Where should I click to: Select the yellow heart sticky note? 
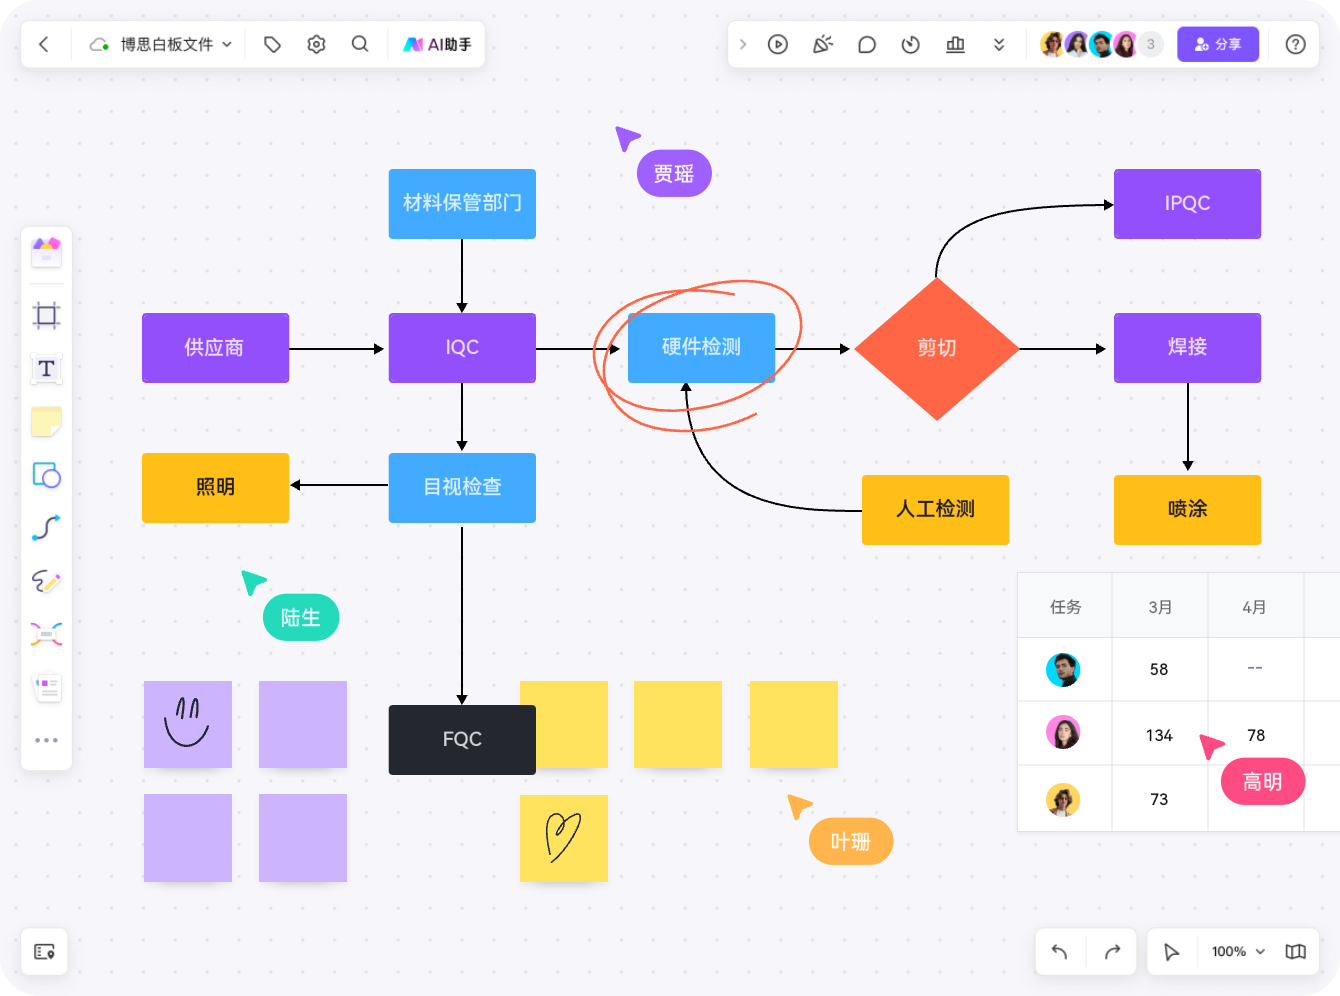pos(564,838)
